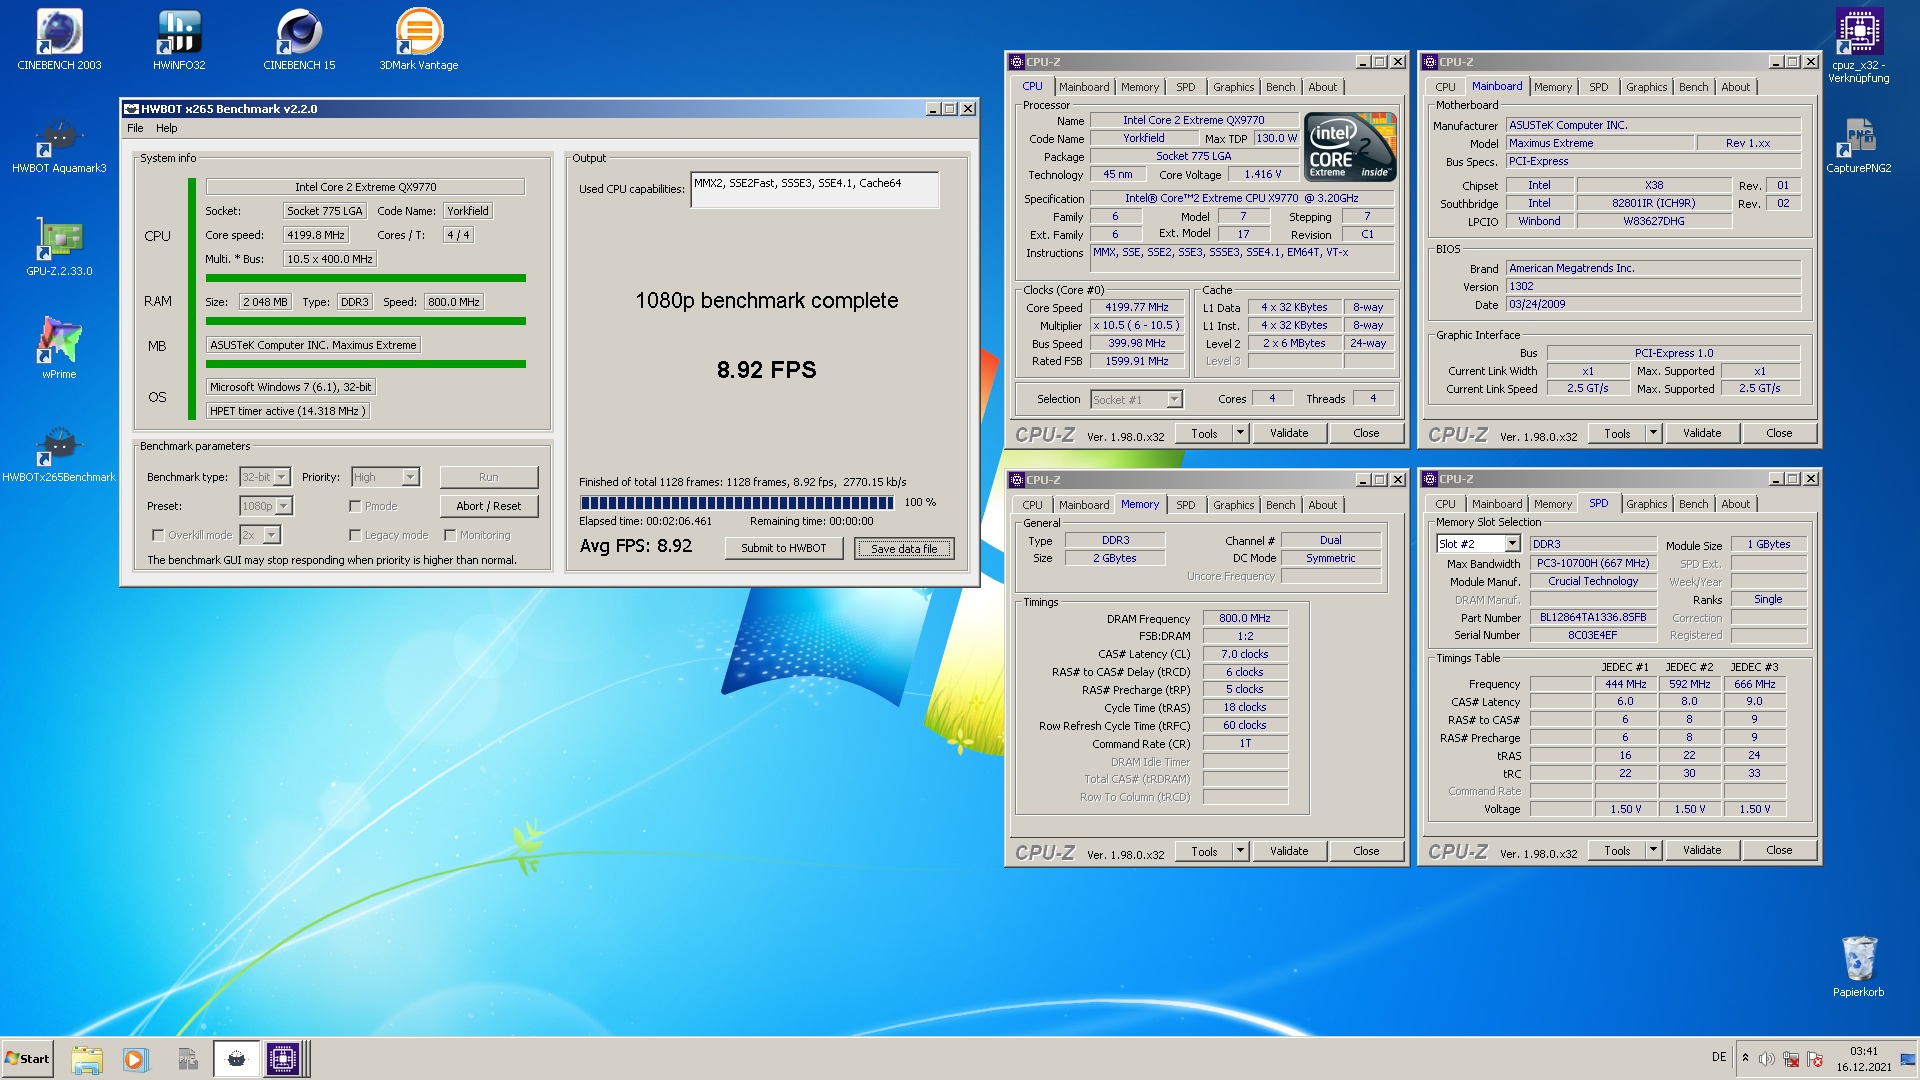Select the HWBOT Aquamark3 desktop icon

(x=59, y=145)
